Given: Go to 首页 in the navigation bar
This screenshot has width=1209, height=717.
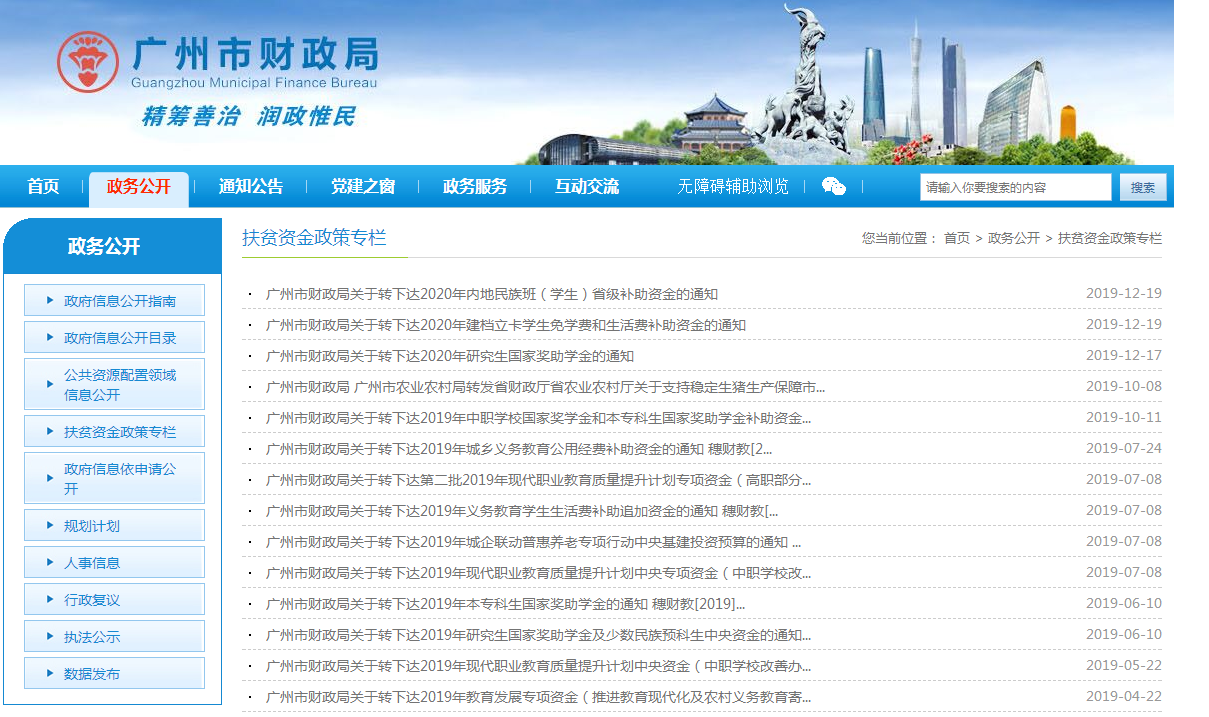Looking at the screenshot, I should 43,187.
